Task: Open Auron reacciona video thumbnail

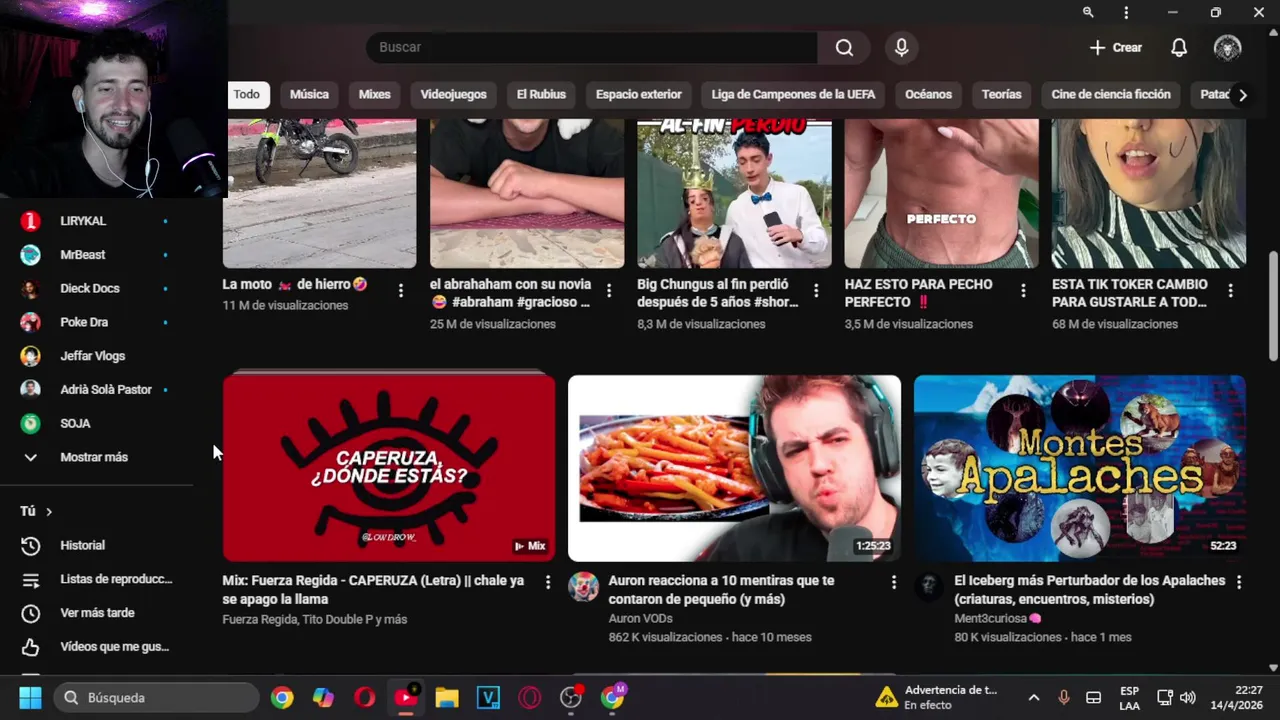Action: click(734, 468)
